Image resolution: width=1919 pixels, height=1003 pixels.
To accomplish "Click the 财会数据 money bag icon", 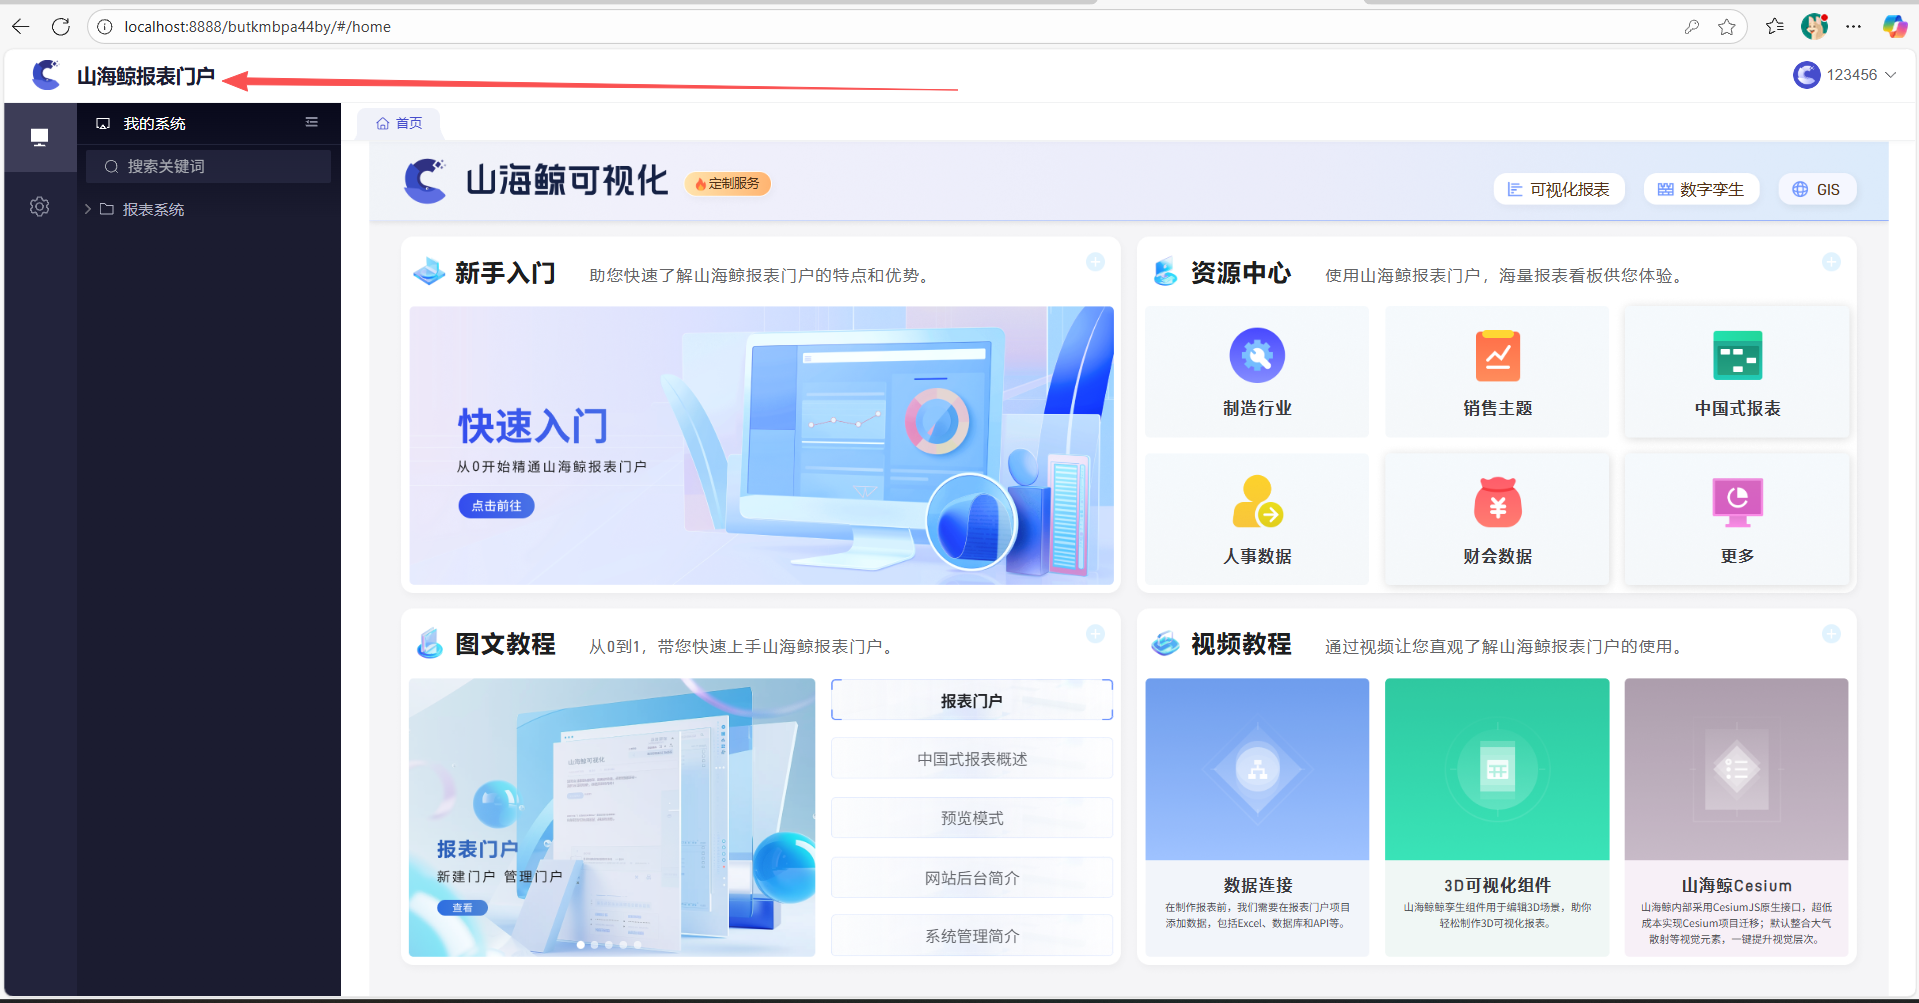I will pyautogui.click(x=1497, y=502).
